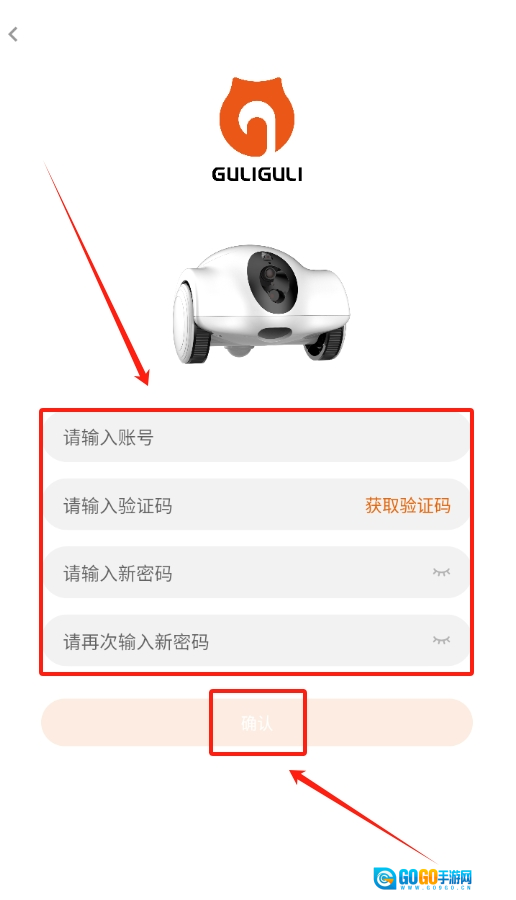Focus the 请再次输入新密码 confirm password field

click(257, 641)
